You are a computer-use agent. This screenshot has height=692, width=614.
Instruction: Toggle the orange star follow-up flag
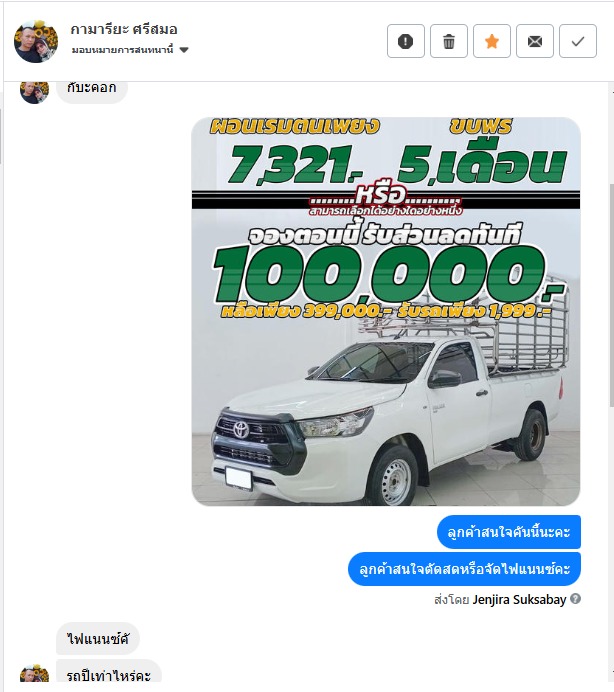492,41
